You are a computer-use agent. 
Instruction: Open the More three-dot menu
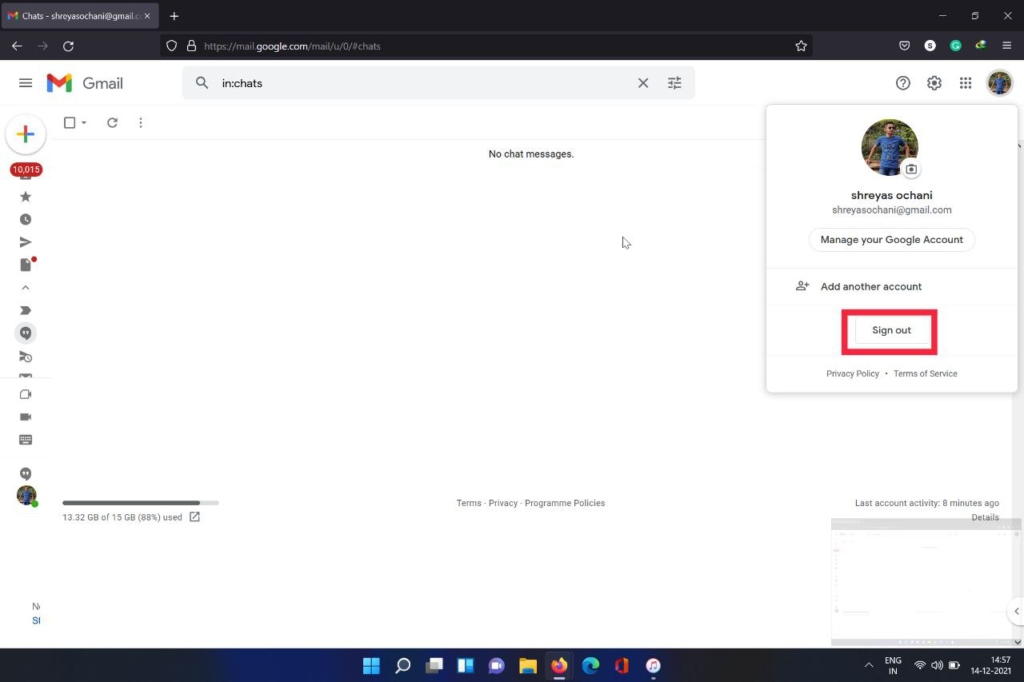click(140, 123)
